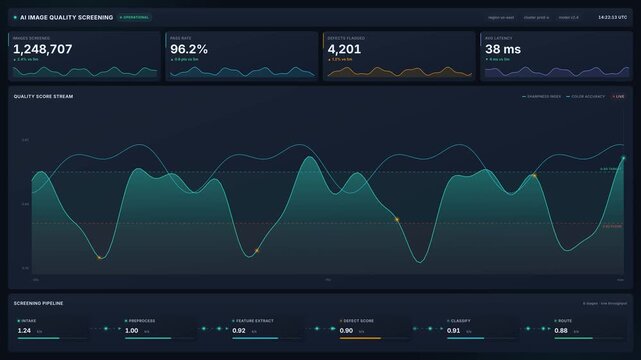
Task: Click the model version label in header
Action: (x=568, y=18)
